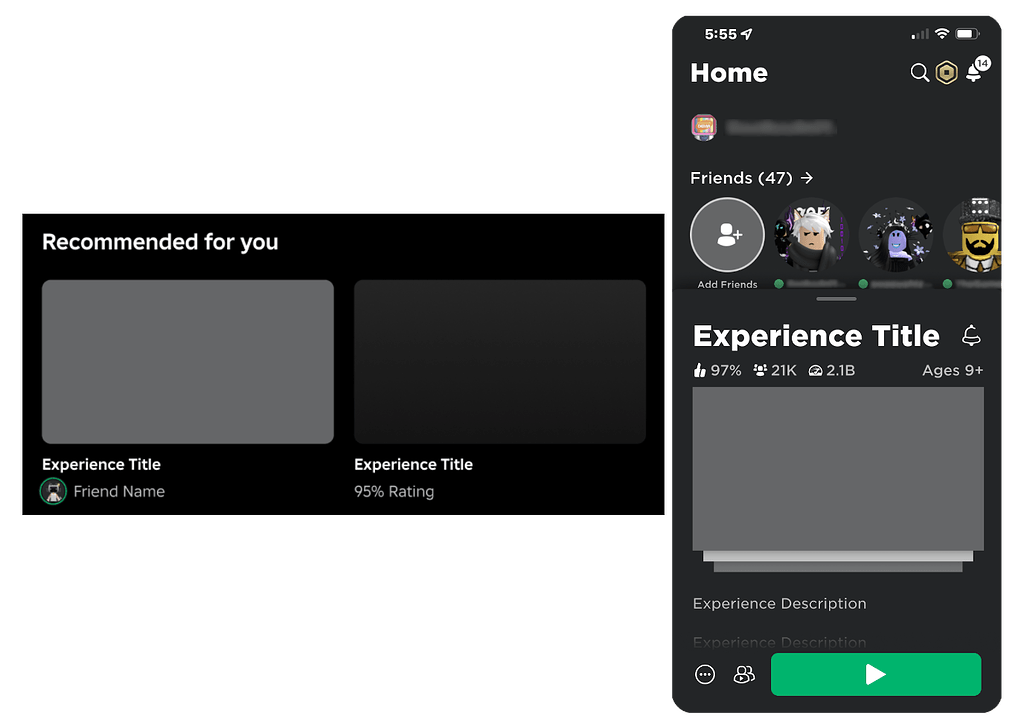This screenshot has width=1024, height=724.
Task: Tap the battery icon in status bar
Action: click(967, 34)
